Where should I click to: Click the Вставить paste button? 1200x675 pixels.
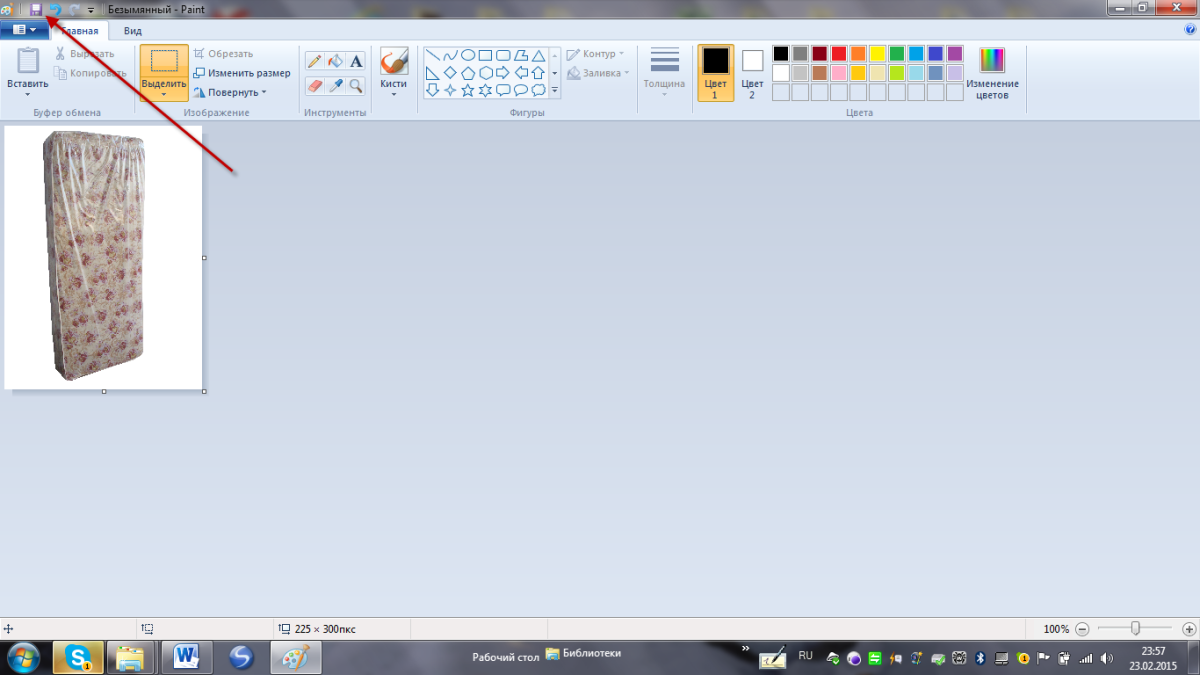pyautogui.click(x=27, y=73)
